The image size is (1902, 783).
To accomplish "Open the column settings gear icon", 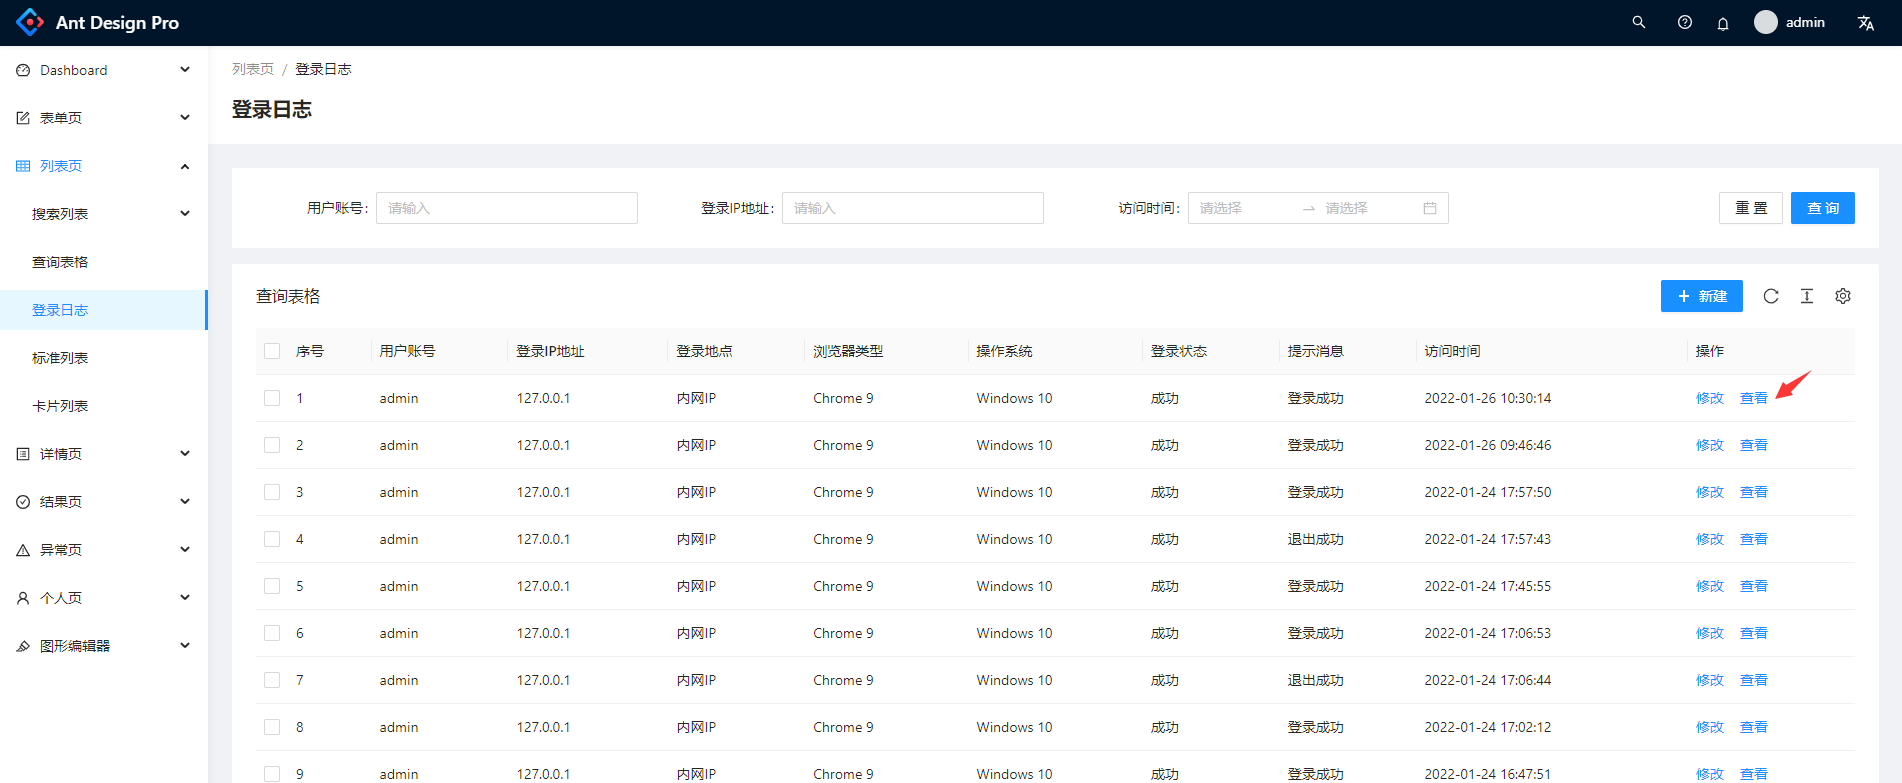I will (x=1843, y=296).
